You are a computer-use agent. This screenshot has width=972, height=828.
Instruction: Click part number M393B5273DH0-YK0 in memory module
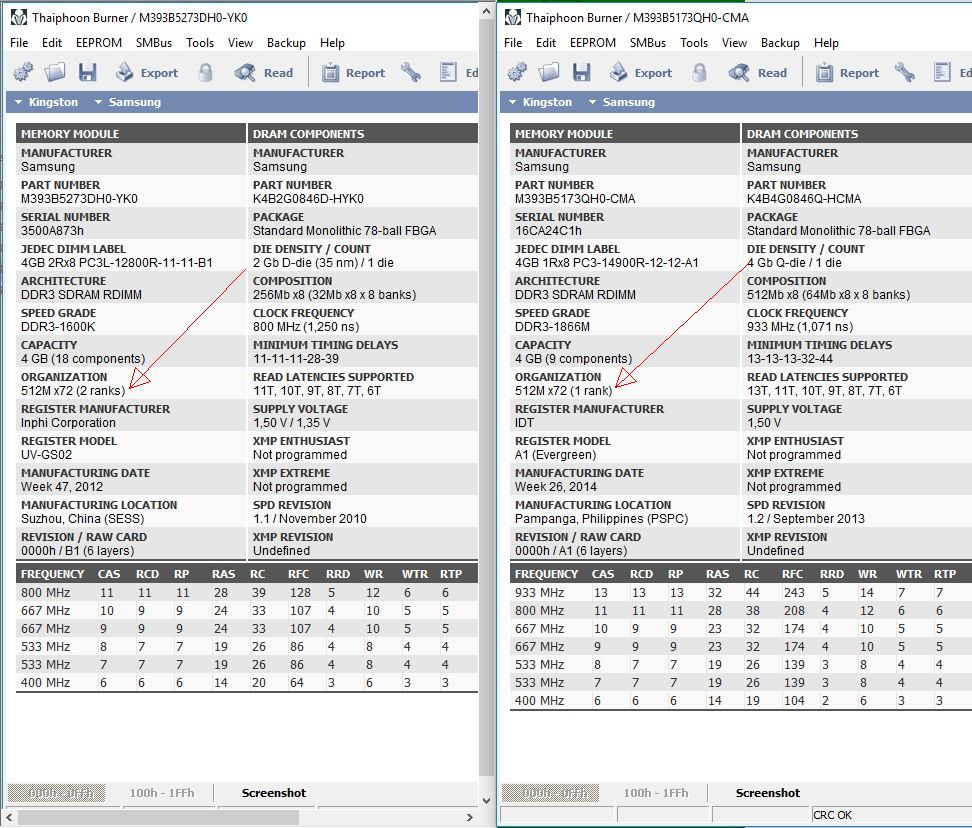pyautogui.click(x=79, y=199)
